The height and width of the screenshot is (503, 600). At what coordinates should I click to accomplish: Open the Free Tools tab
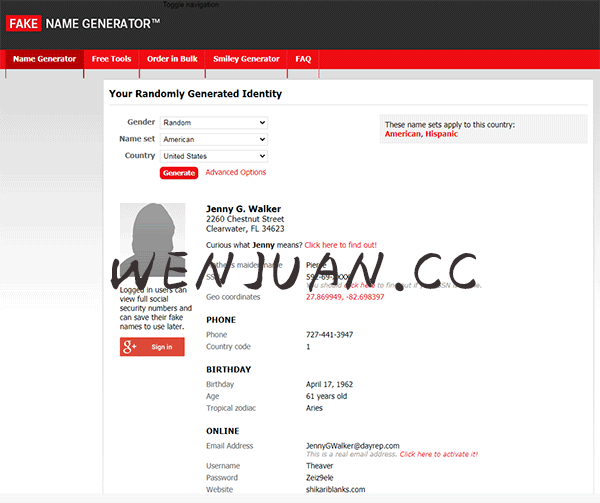pyautogui.click(x=111, y=59)
